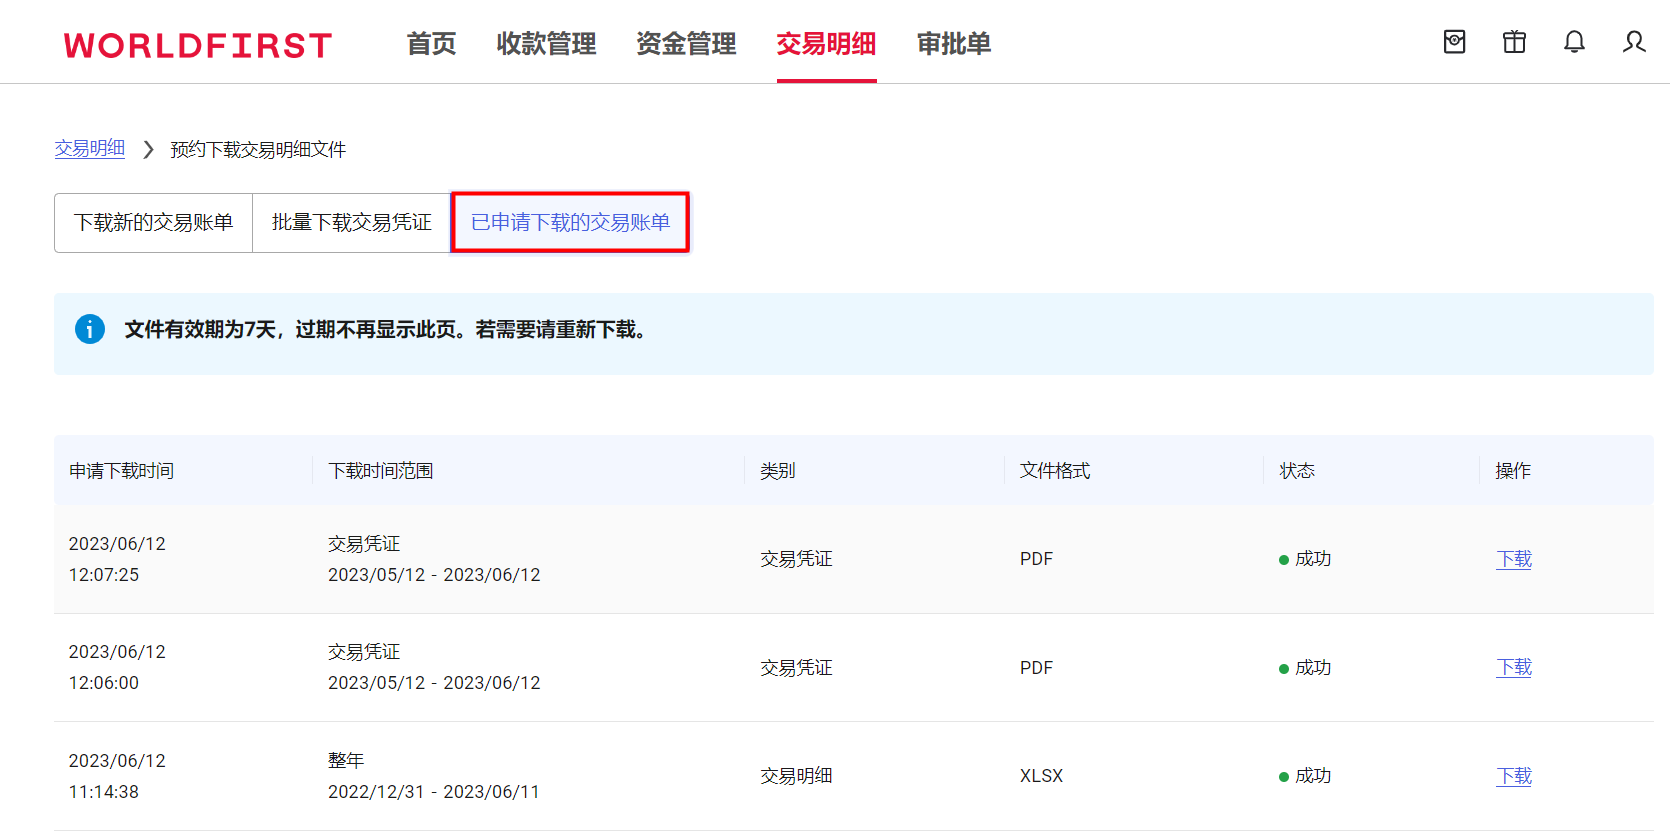The width and height of the screenshot is (1670, 833).
Task: Download the PDF requested at 12:06:00
Action: click(1513, 667)
